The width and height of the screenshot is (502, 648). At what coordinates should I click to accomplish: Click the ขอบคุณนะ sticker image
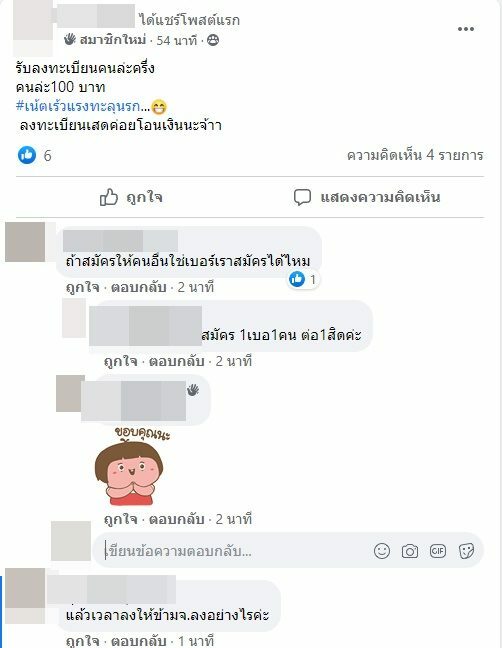tap(131, 466)
